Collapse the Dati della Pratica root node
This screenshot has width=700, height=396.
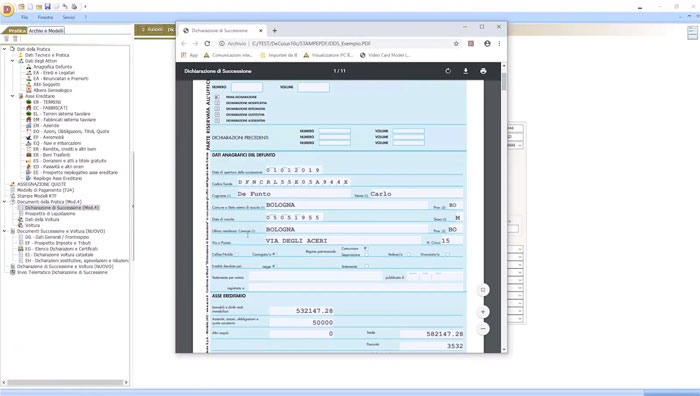(x=4, y=49)
